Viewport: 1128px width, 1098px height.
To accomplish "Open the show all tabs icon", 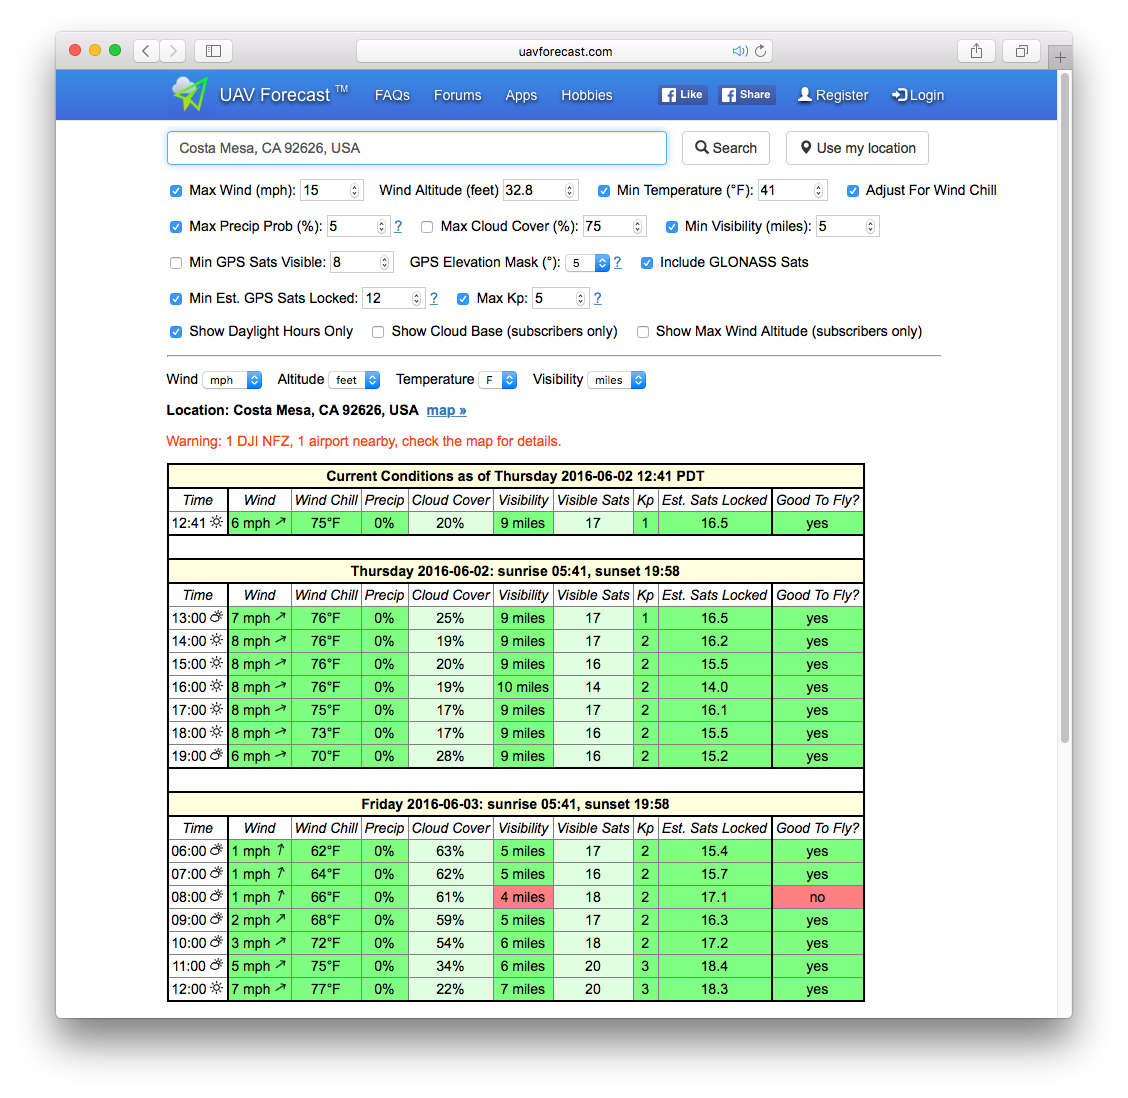I will point(1022,51).
